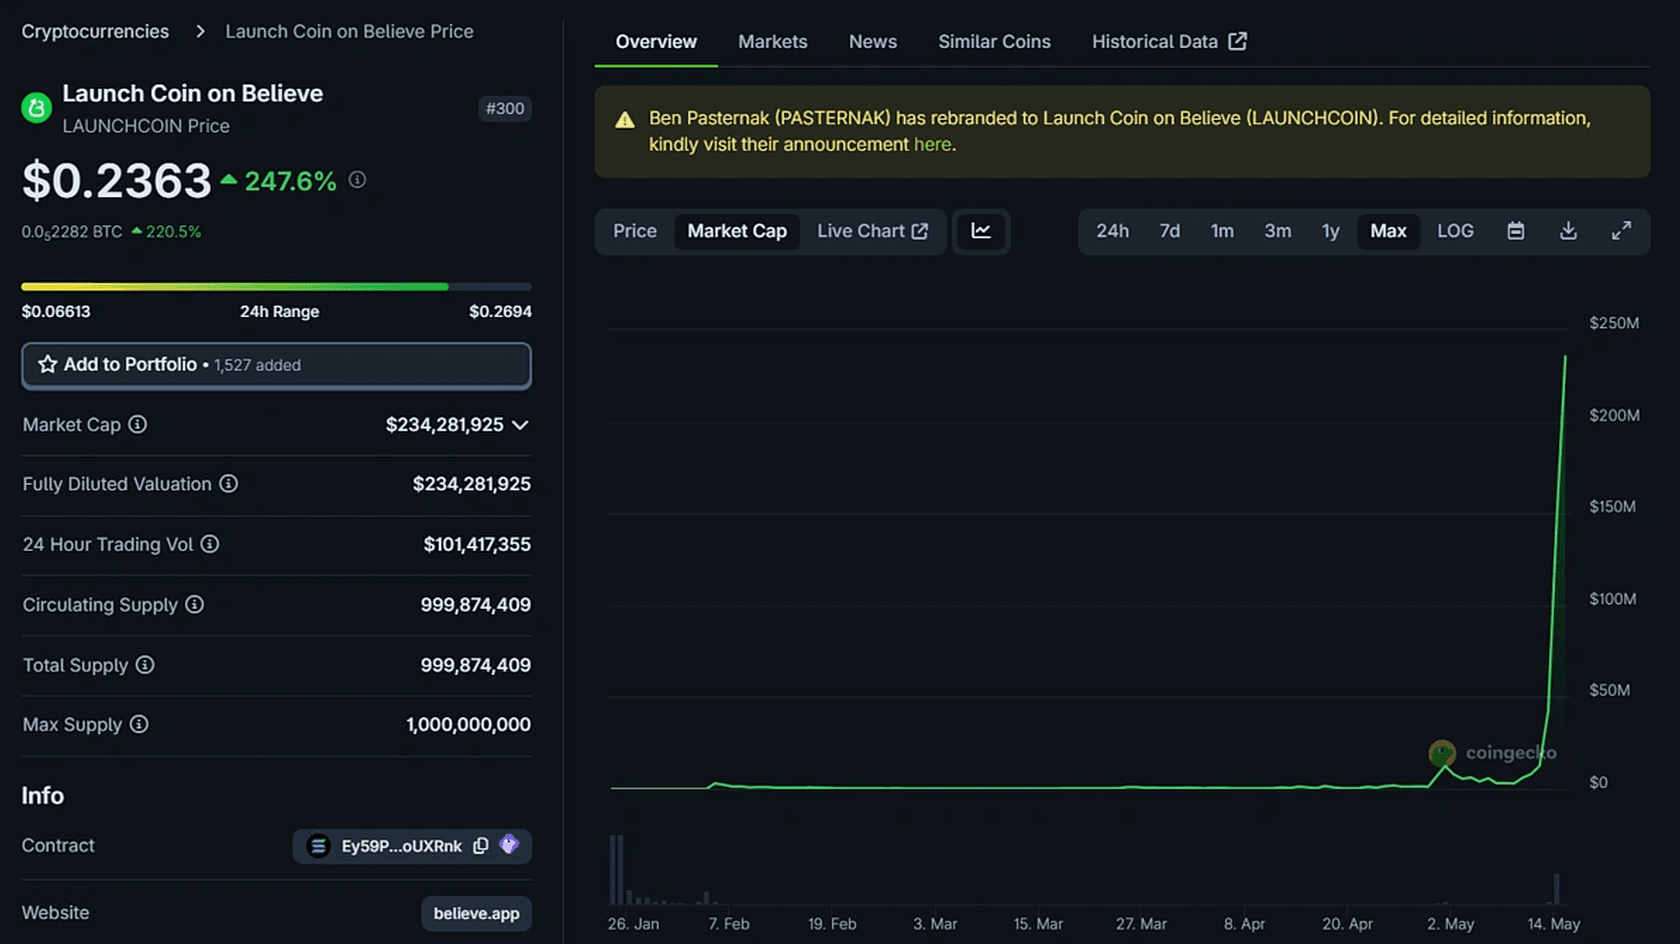Image resolution: width=1680 pixels, height=944 pixels.
Task: Switch chart timeframe to 1y
Action: (1331, 231)
